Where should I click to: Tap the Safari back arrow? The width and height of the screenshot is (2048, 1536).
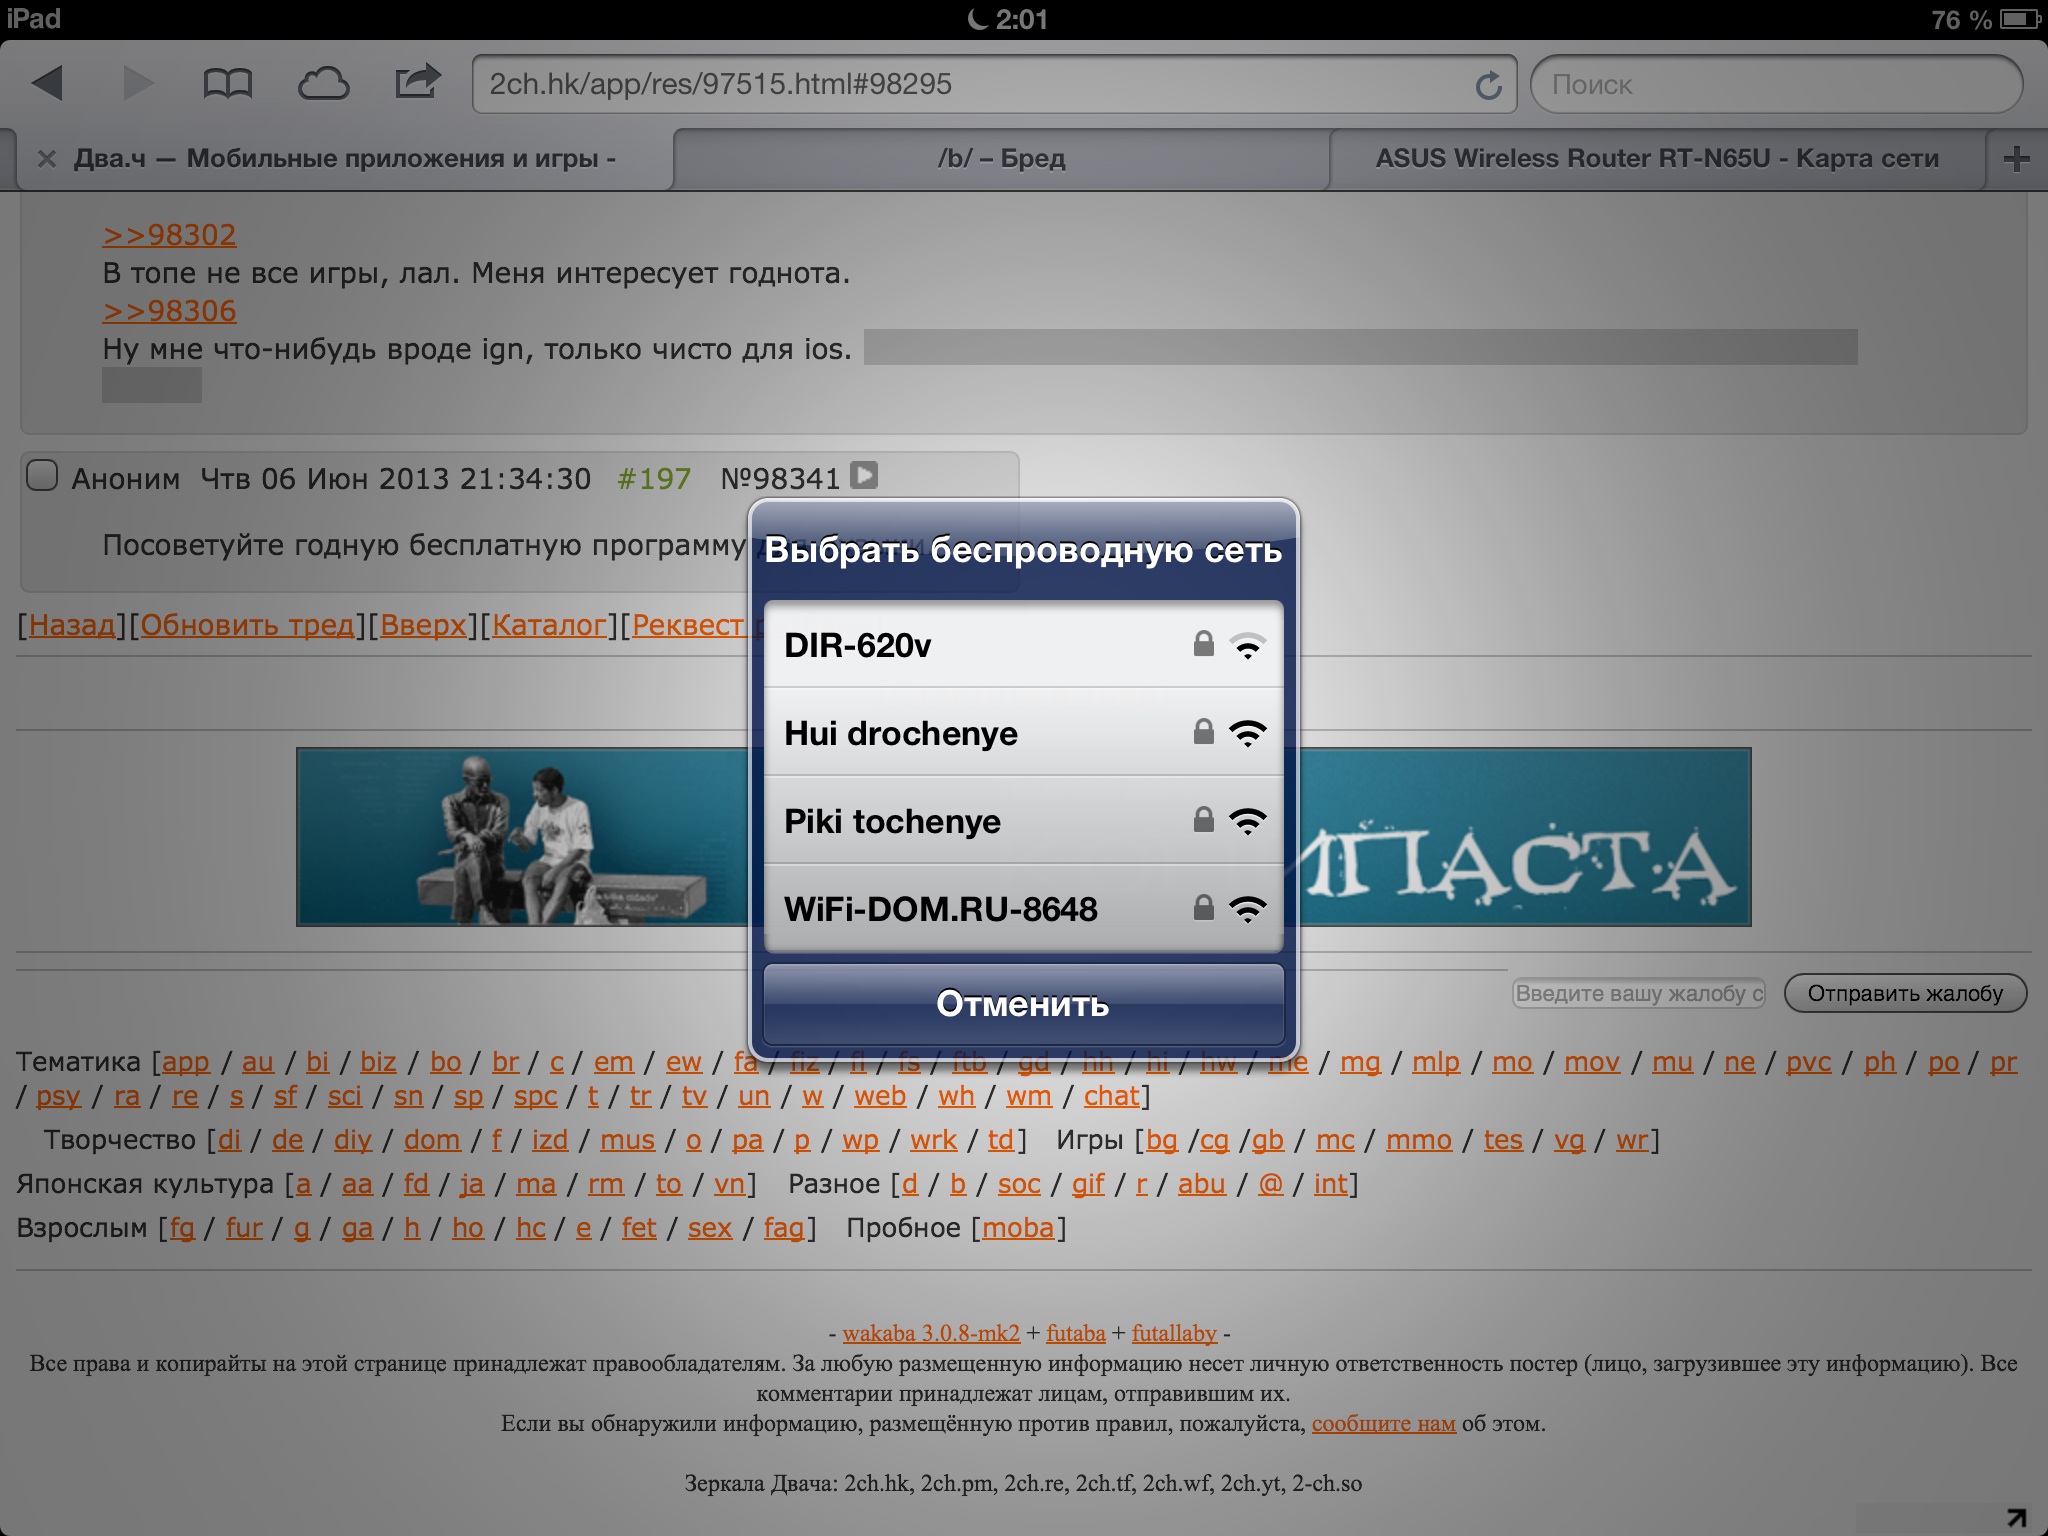[47, 83]
